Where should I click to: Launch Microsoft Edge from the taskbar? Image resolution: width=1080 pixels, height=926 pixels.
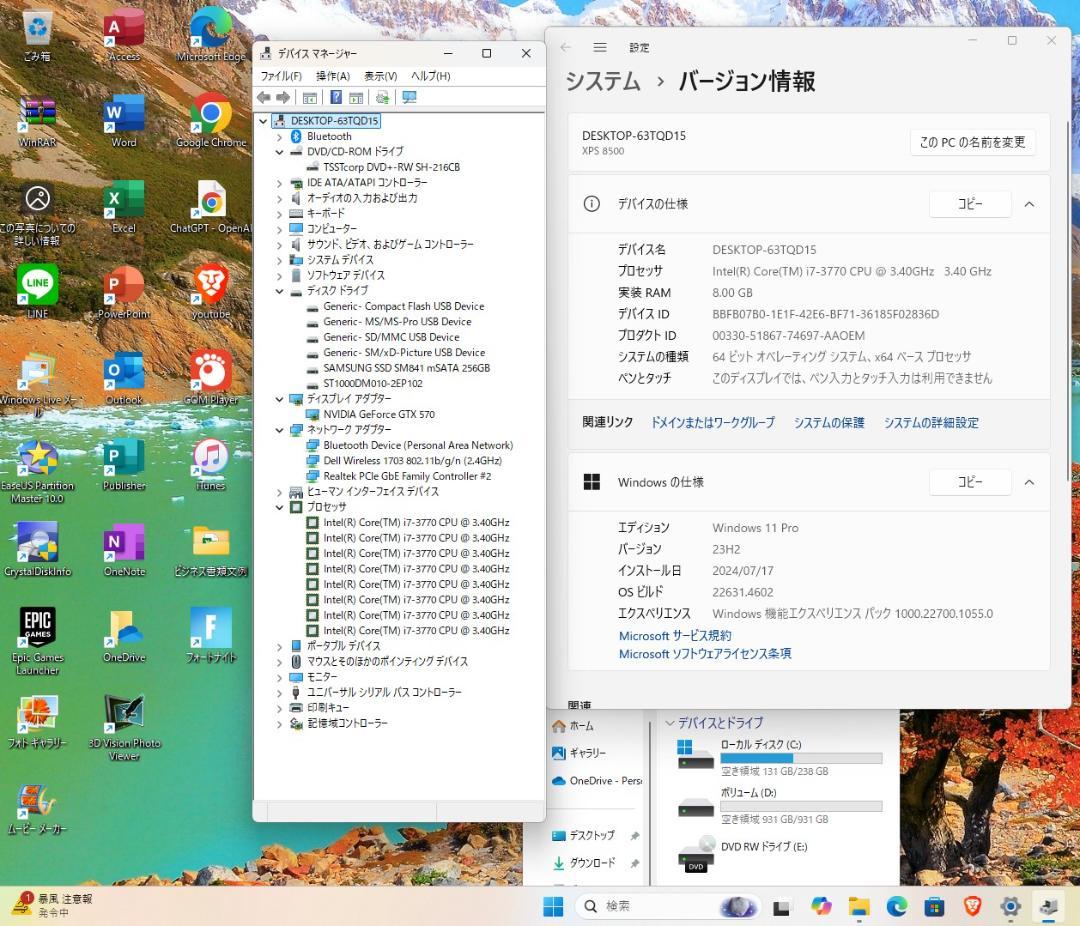[x=896, y=907]
